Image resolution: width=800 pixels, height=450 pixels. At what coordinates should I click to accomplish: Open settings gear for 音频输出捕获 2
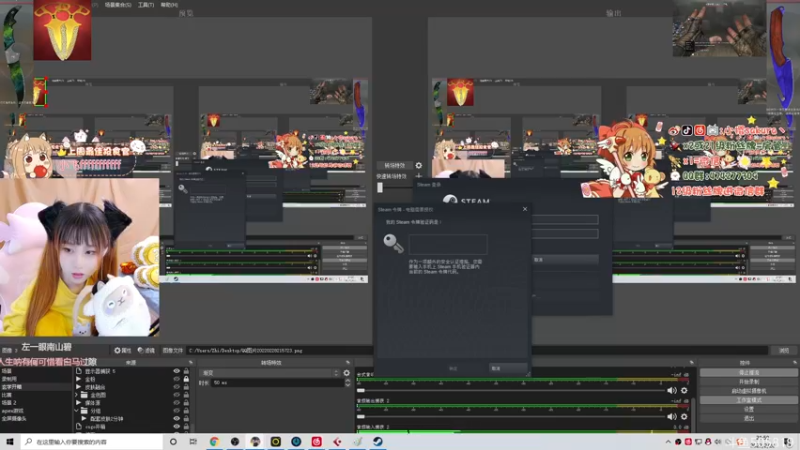pos(684,417)
